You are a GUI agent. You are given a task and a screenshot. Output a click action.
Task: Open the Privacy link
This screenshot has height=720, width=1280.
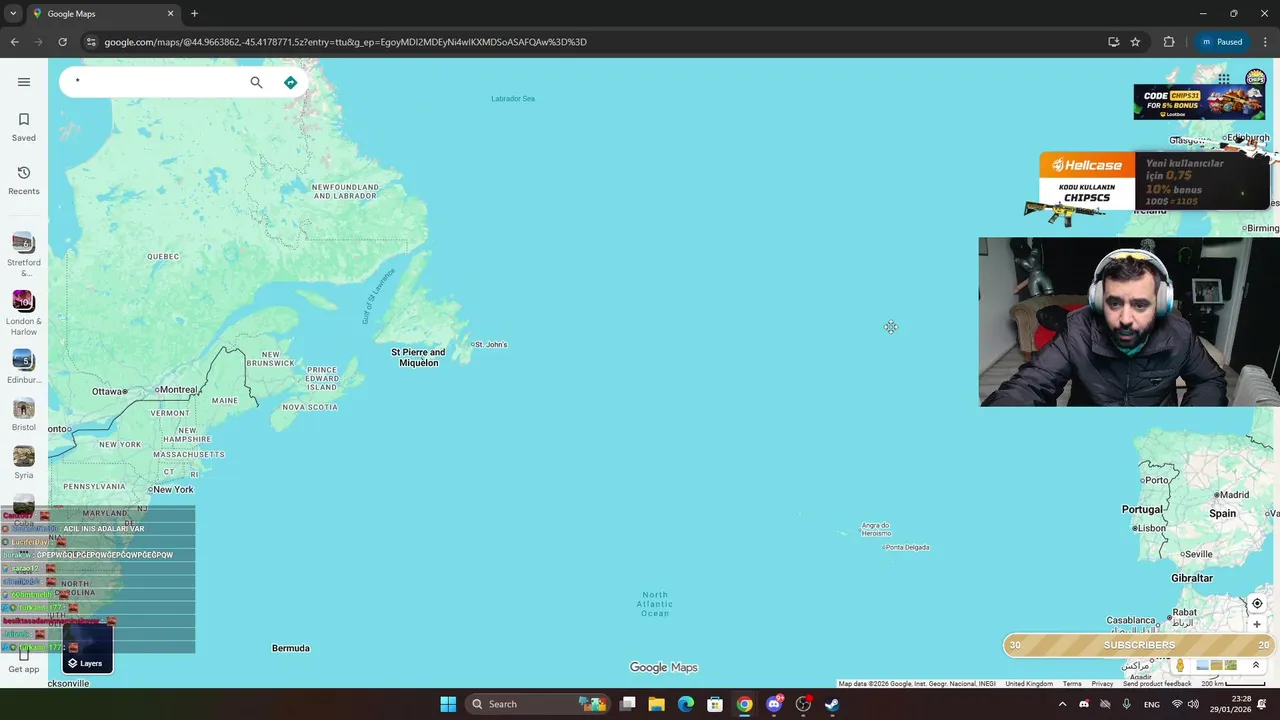[x=1102, y=684]
